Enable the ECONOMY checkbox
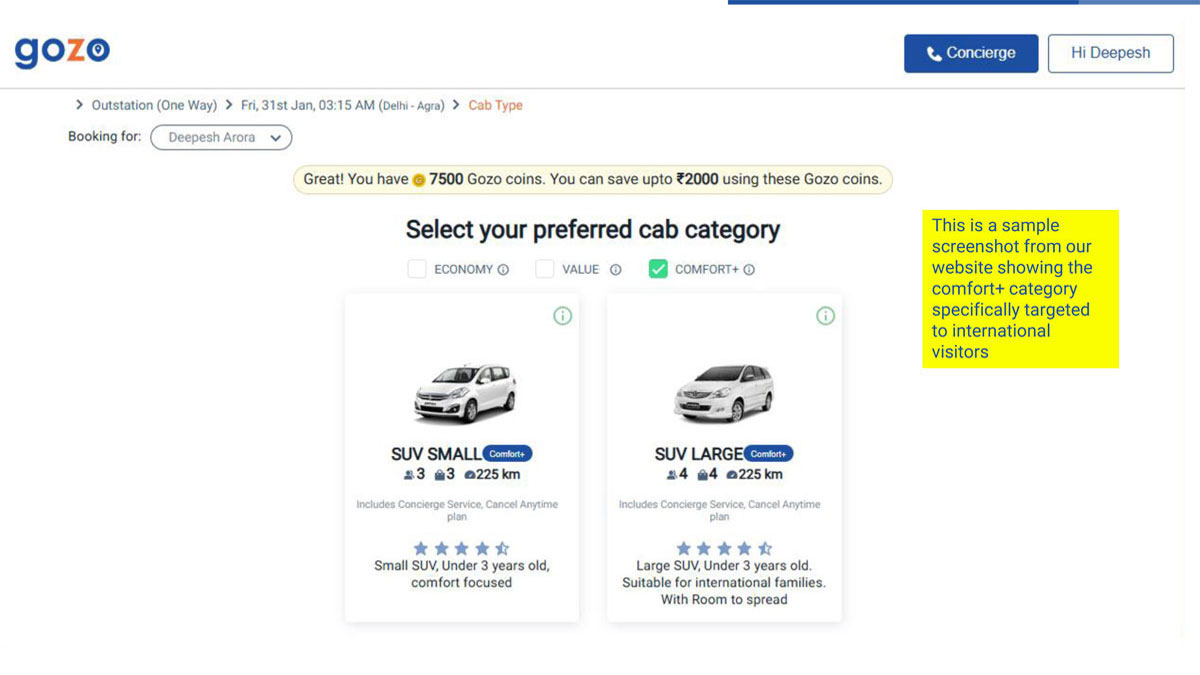1200x675 pixels. [417, 269]
